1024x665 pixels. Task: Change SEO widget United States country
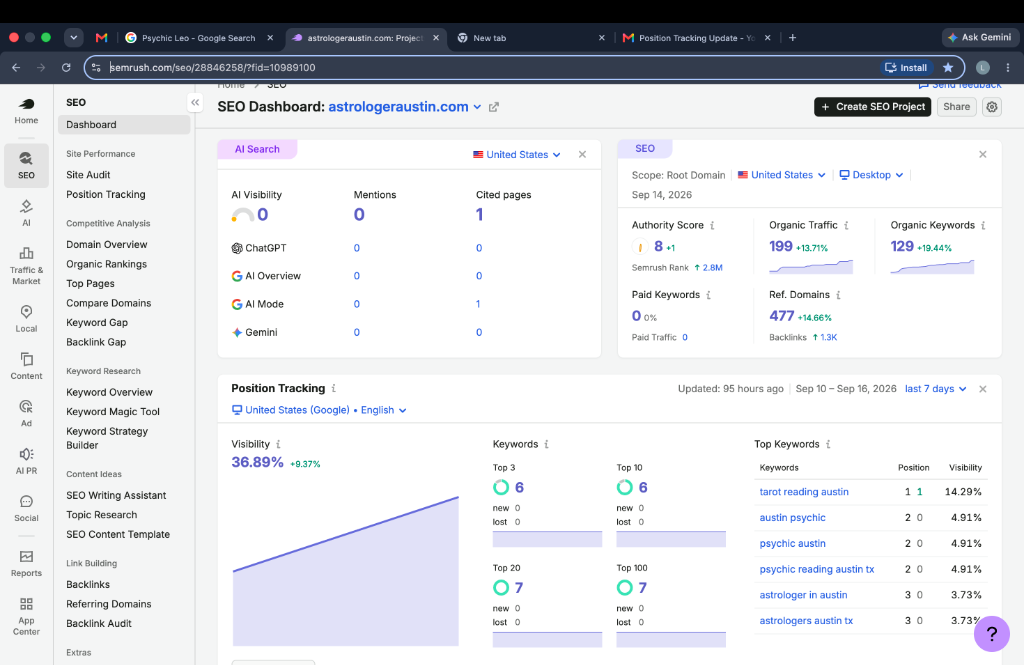782,175
